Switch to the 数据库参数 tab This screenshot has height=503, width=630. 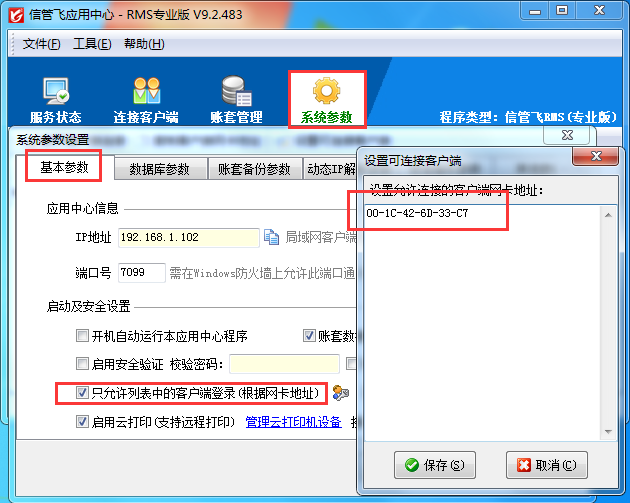point(160,169)
